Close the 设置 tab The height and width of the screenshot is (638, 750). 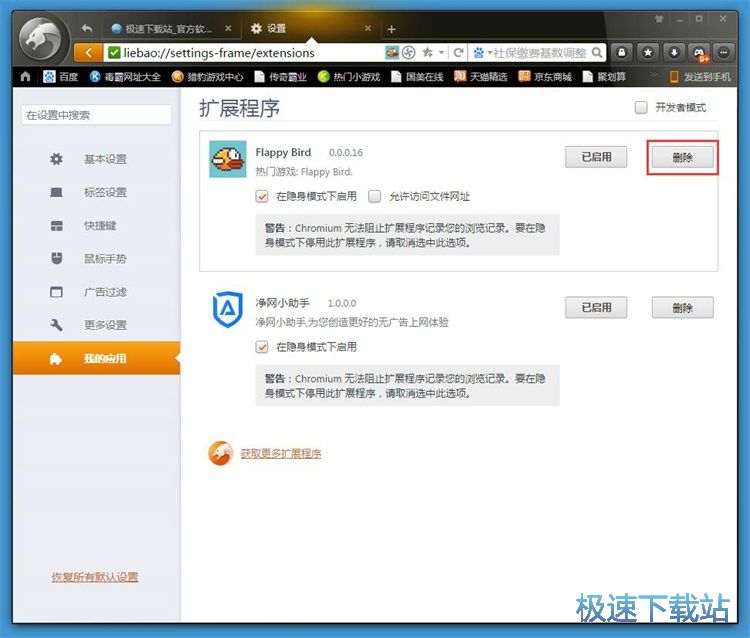(x=368, y=28)
